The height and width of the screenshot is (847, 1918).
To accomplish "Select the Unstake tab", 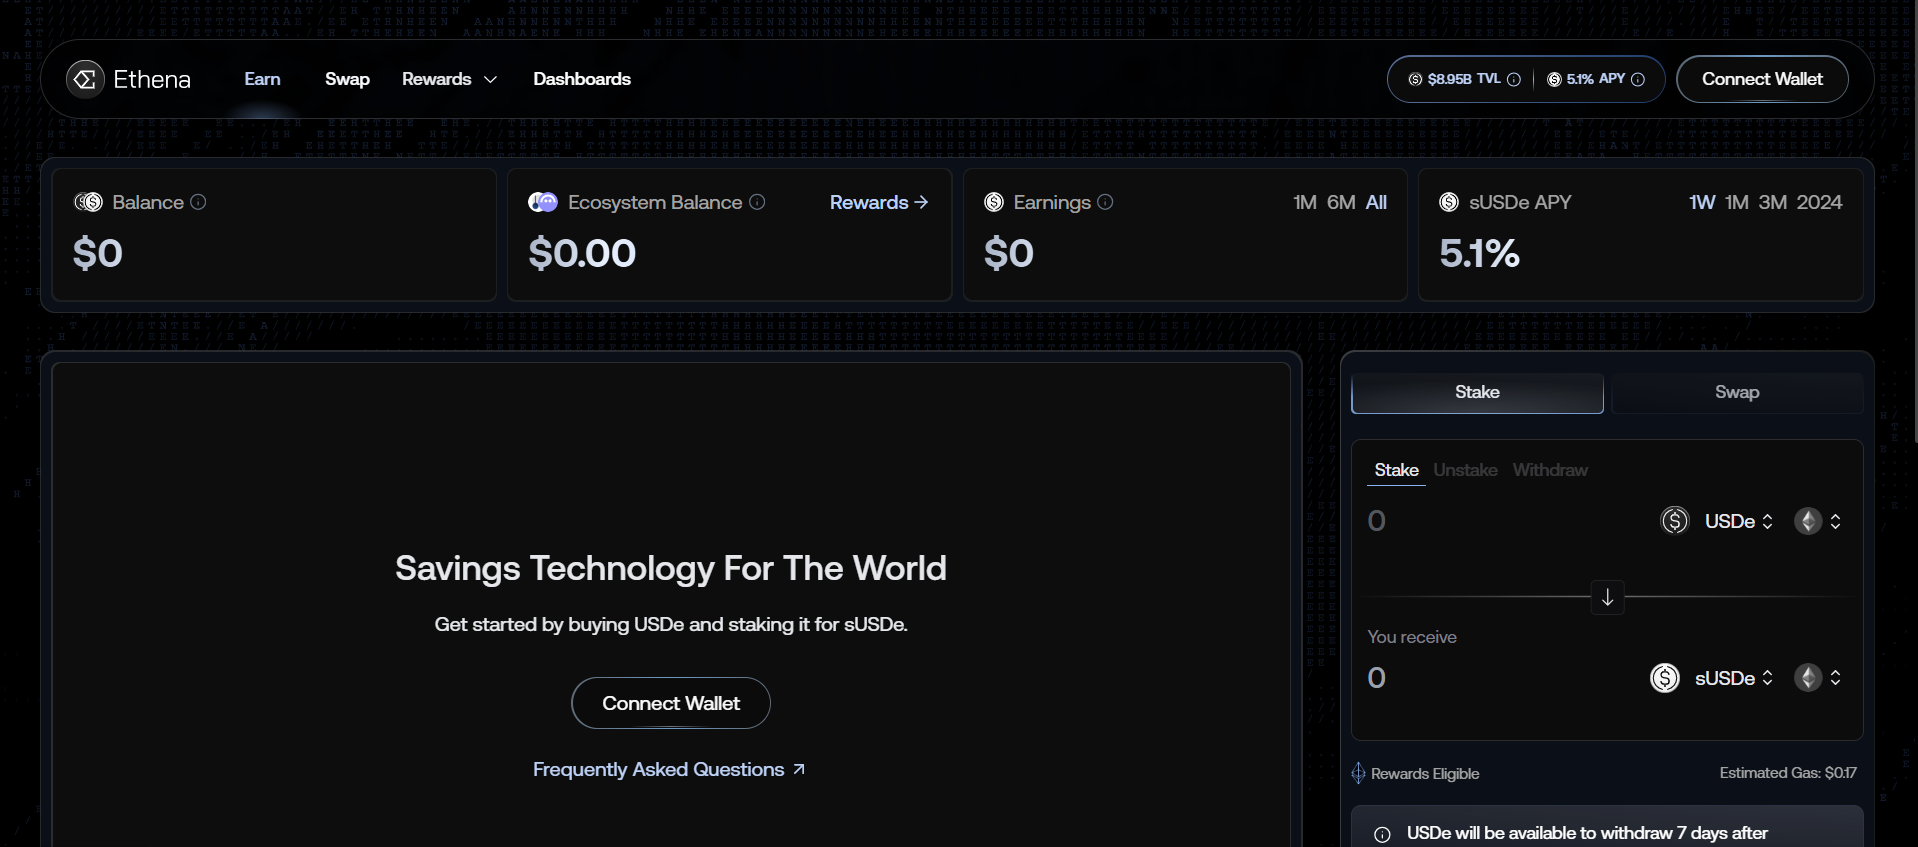I will point(1465,470).
